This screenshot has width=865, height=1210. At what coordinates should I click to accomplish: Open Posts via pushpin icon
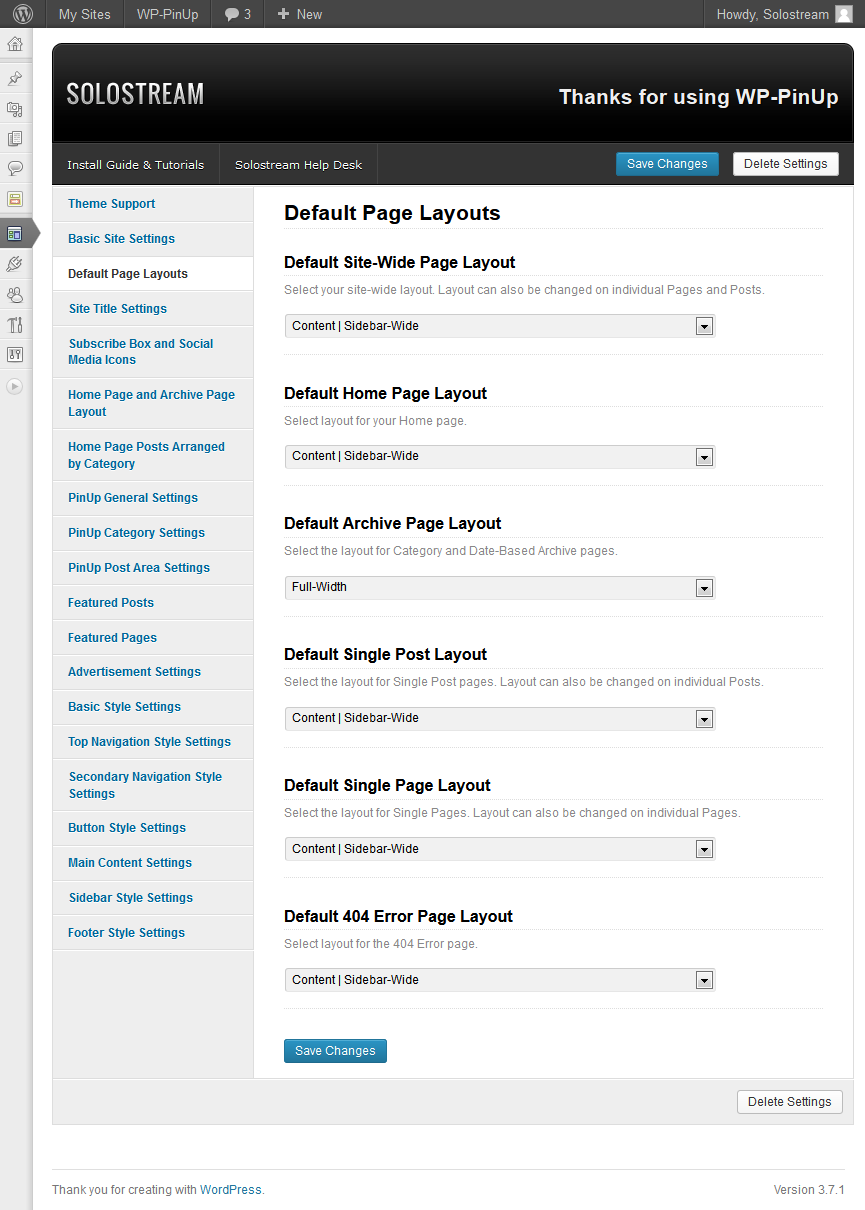click(15, 79)
